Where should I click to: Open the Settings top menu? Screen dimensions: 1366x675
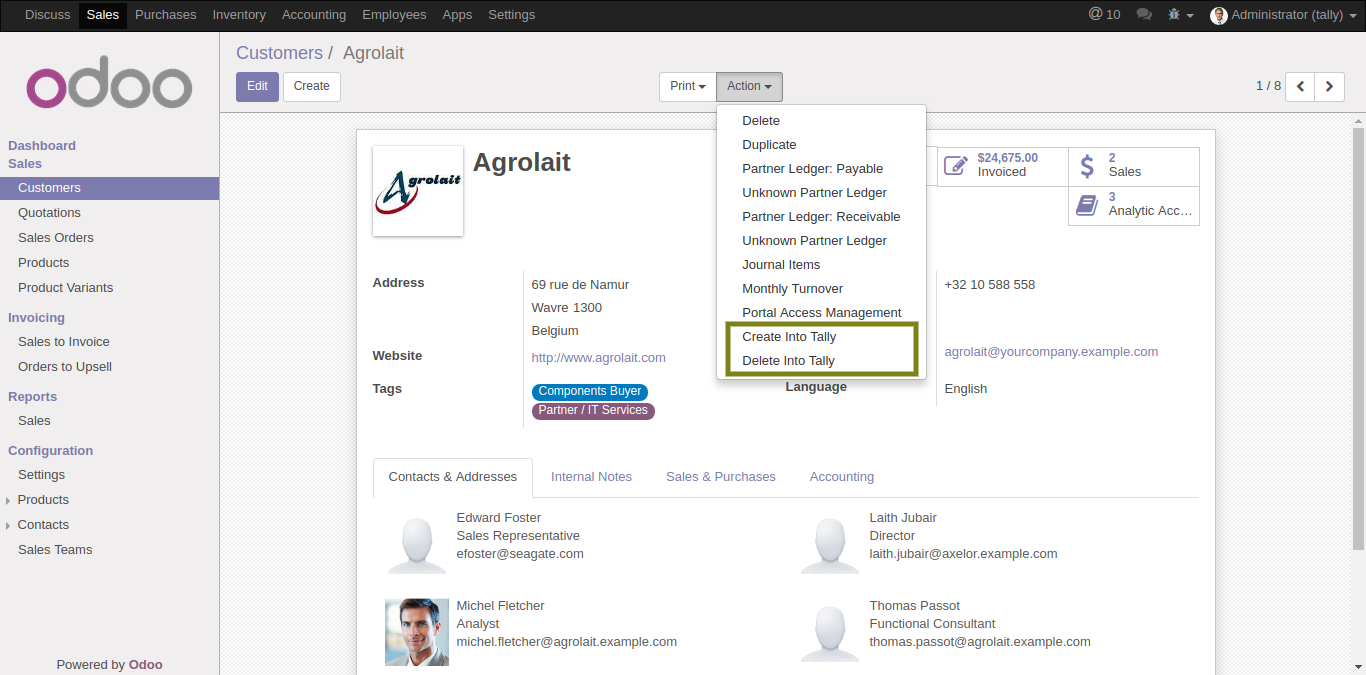[511, 15]
